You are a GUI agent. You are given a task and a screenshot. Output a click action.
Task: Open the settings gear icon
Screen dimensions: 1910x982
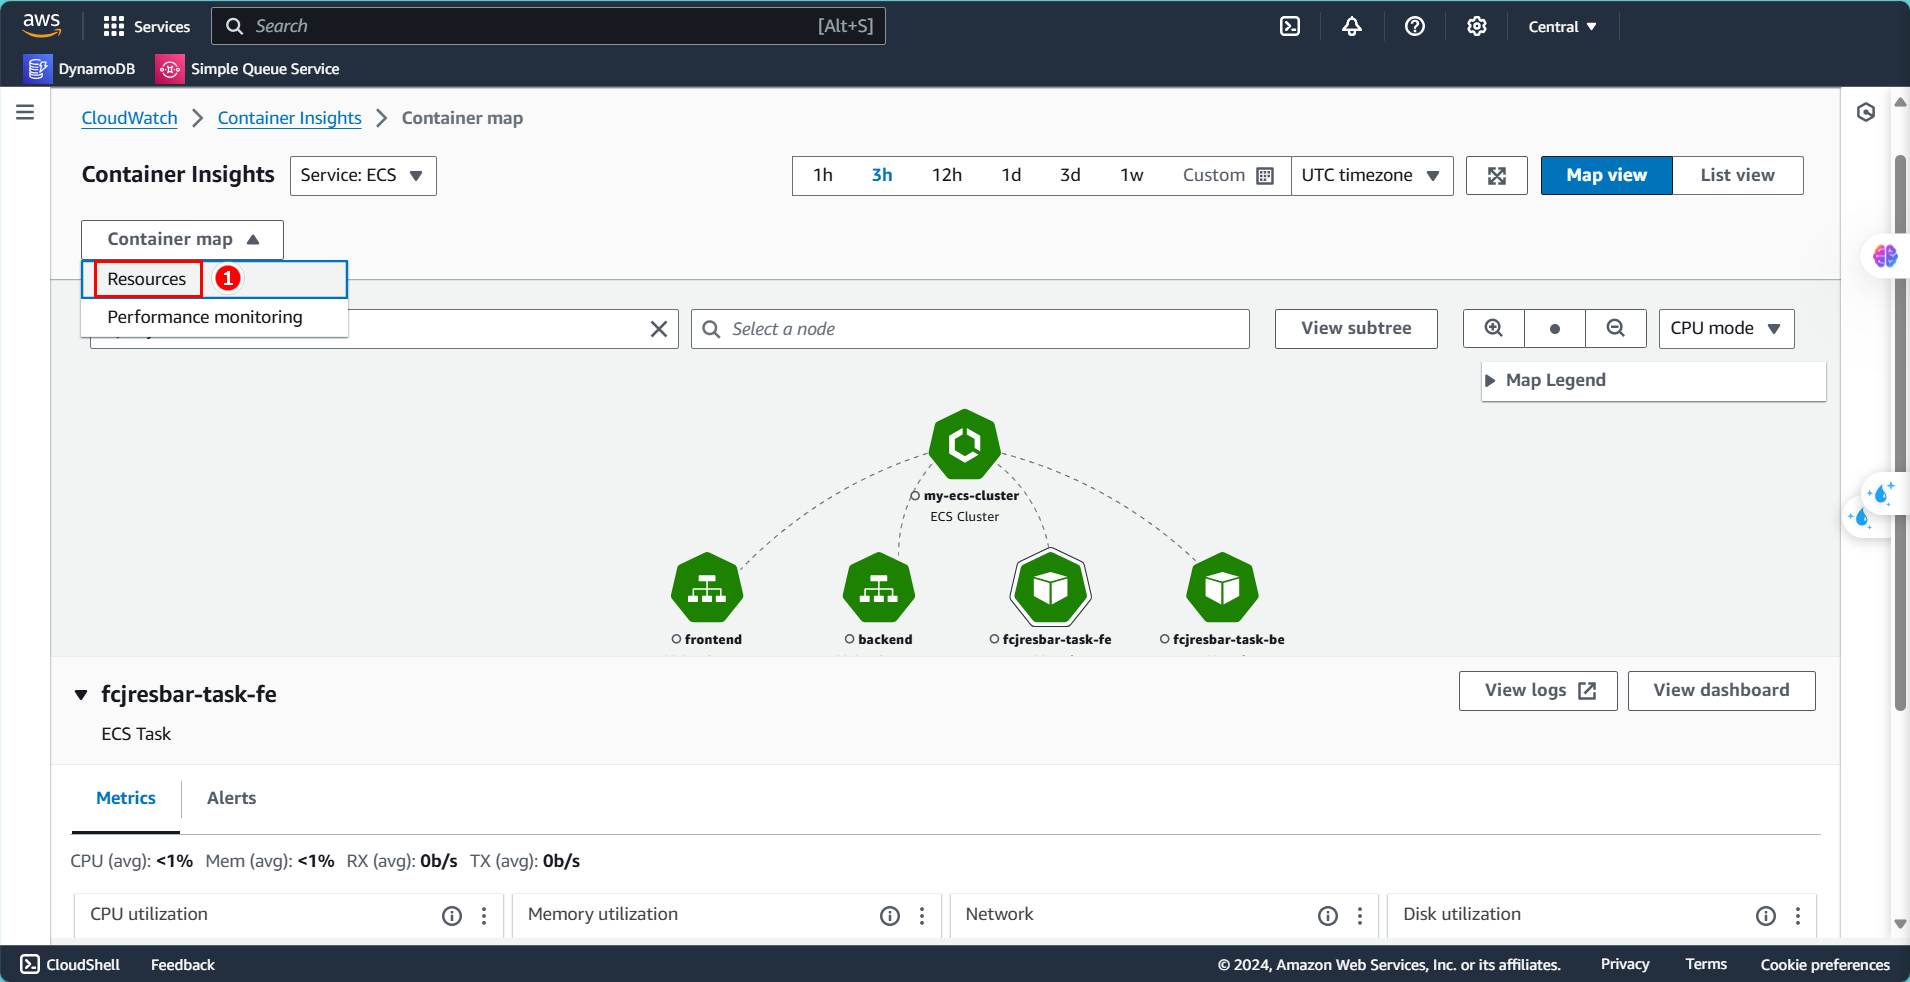(x=1477, y=26)
